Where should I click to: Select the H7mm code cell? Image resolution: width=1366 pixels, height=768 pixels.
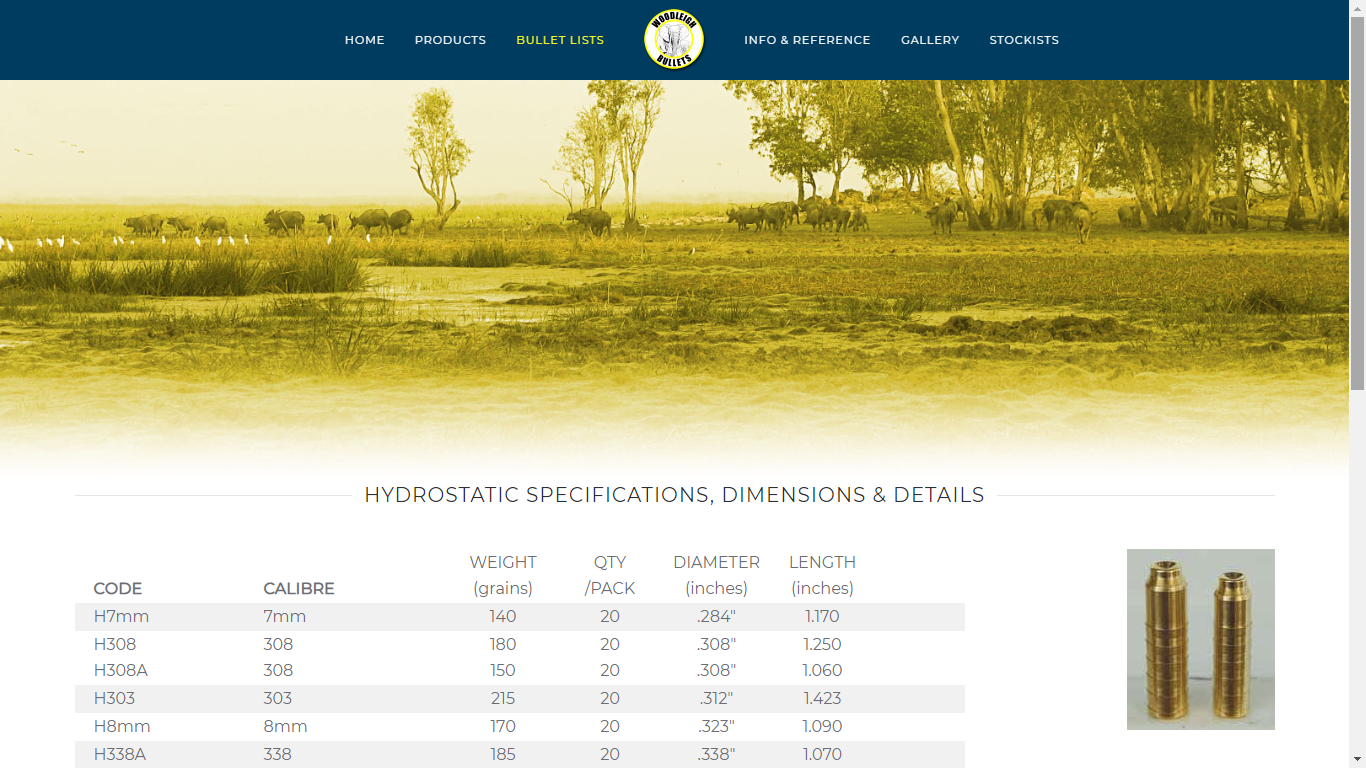121,617
